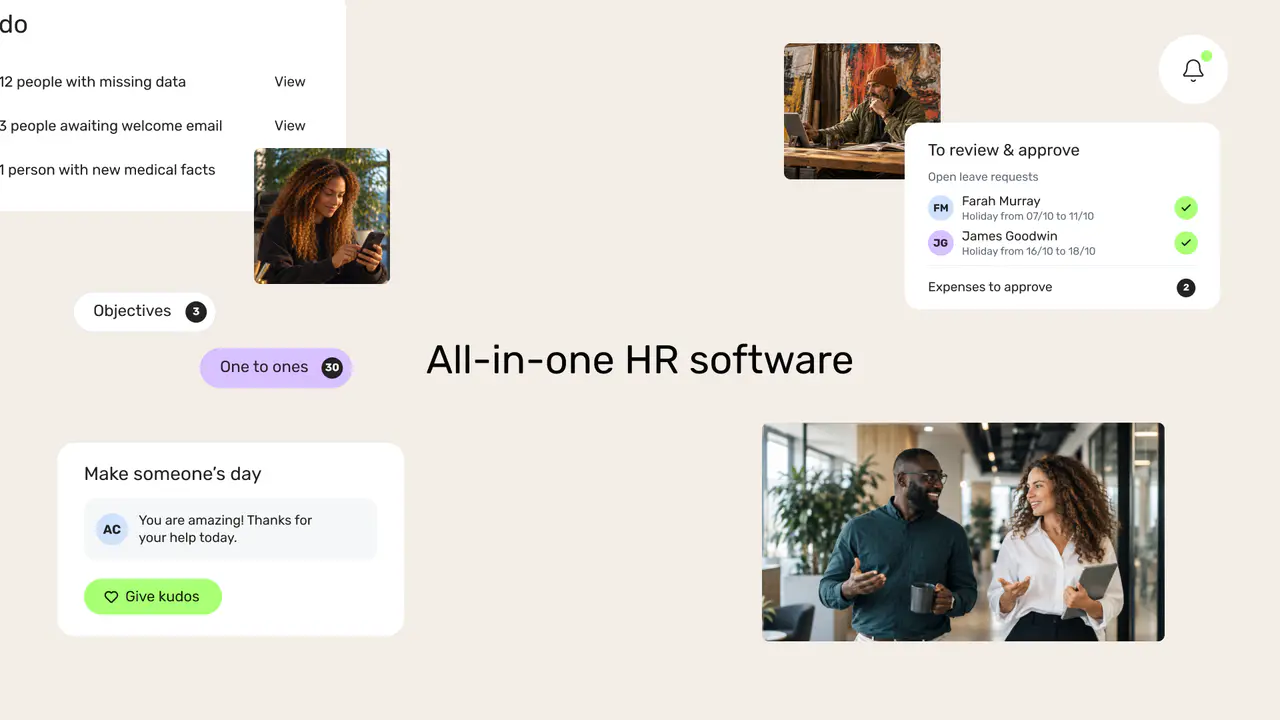Click "Open leave requests" label

coord(983,177)
